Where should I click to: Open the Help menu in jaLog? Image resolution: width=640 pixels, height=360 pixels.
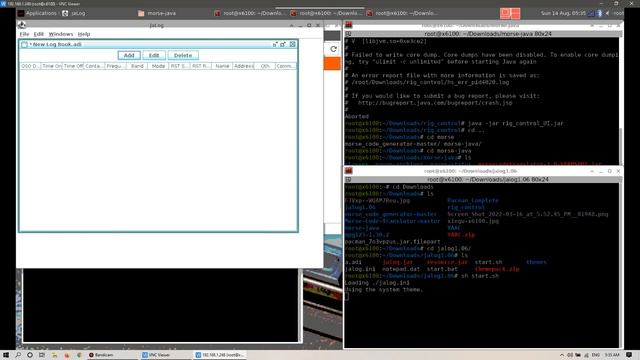pos(84,34)
